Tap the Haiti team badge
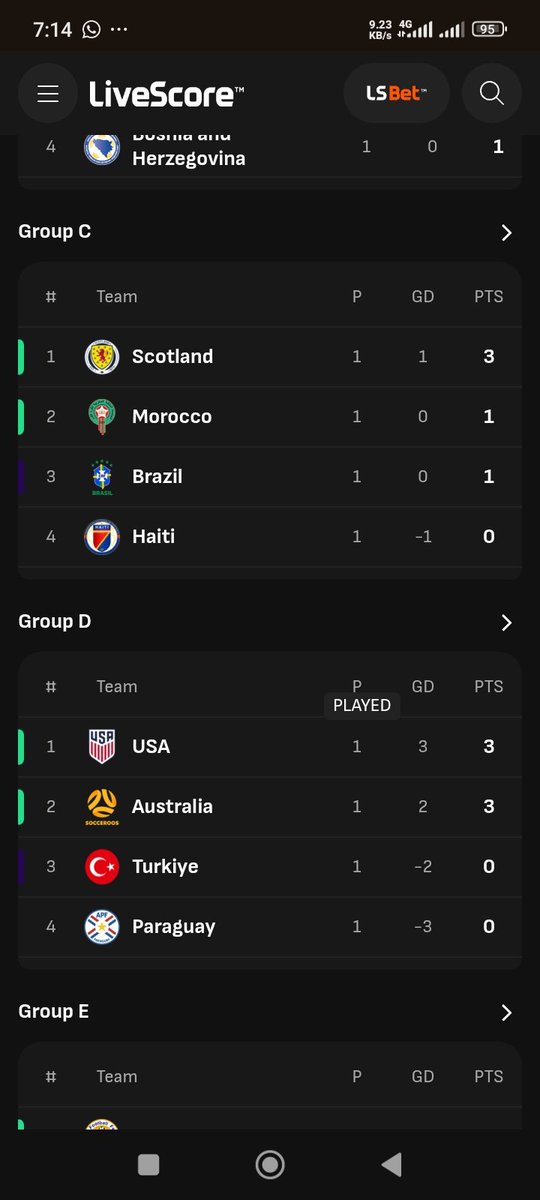The width and height of the screenshot is (540, 1200). [x=102, y=537]
